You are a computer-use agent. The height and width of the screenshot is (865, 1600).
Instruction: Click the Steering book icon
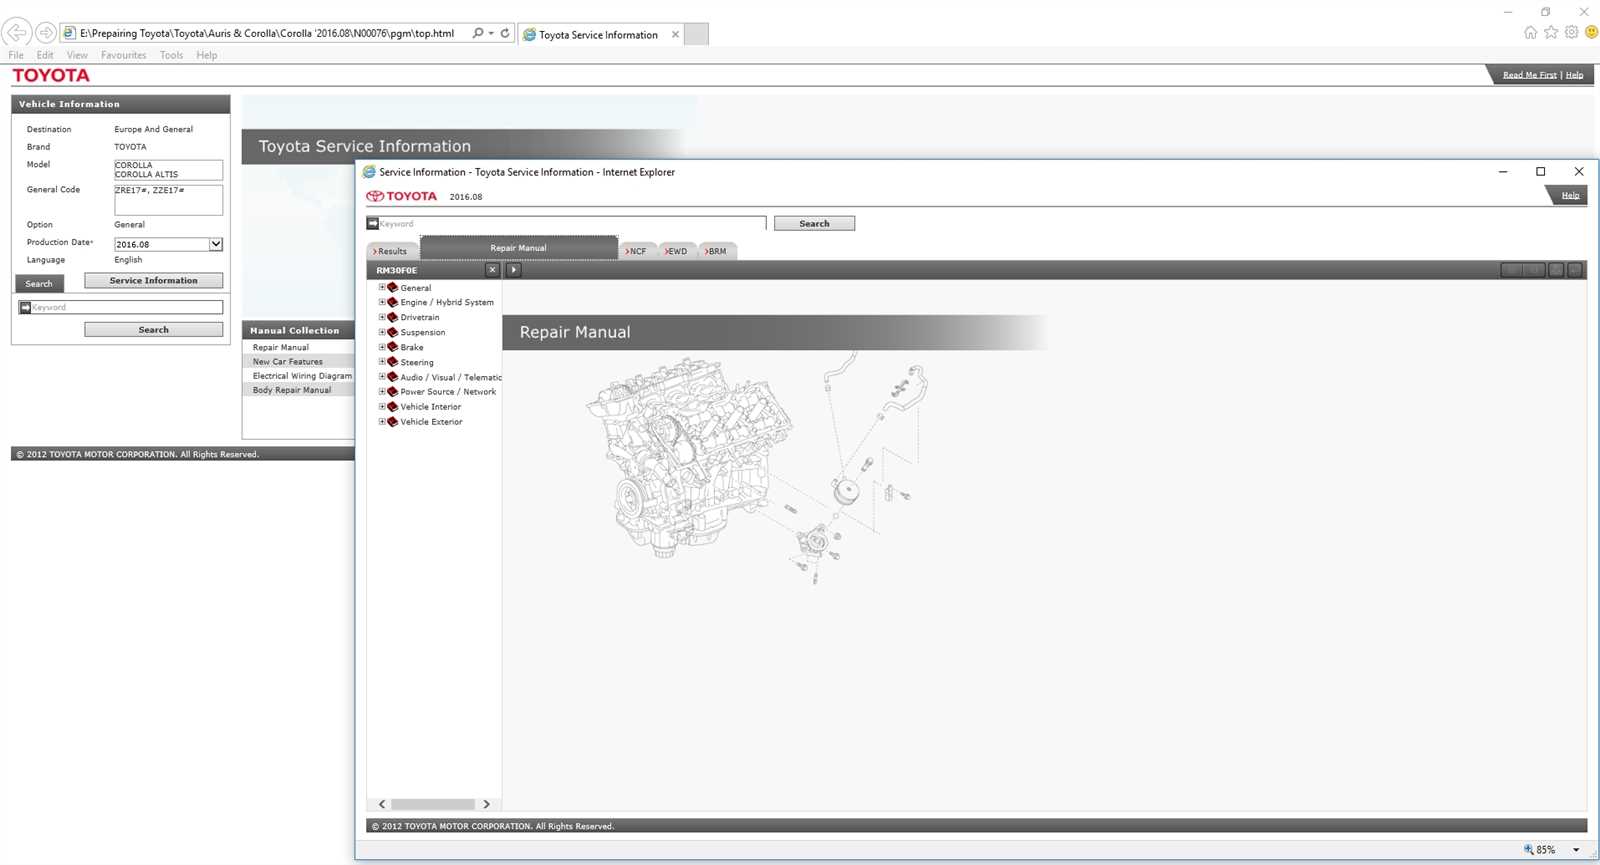click(392, 362)
